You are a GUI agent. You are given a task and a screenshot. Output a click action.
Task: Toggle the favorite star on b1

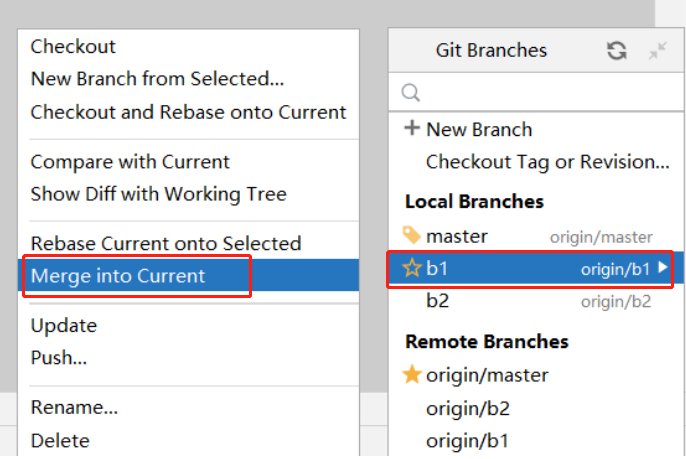click(x=412, y=268)
